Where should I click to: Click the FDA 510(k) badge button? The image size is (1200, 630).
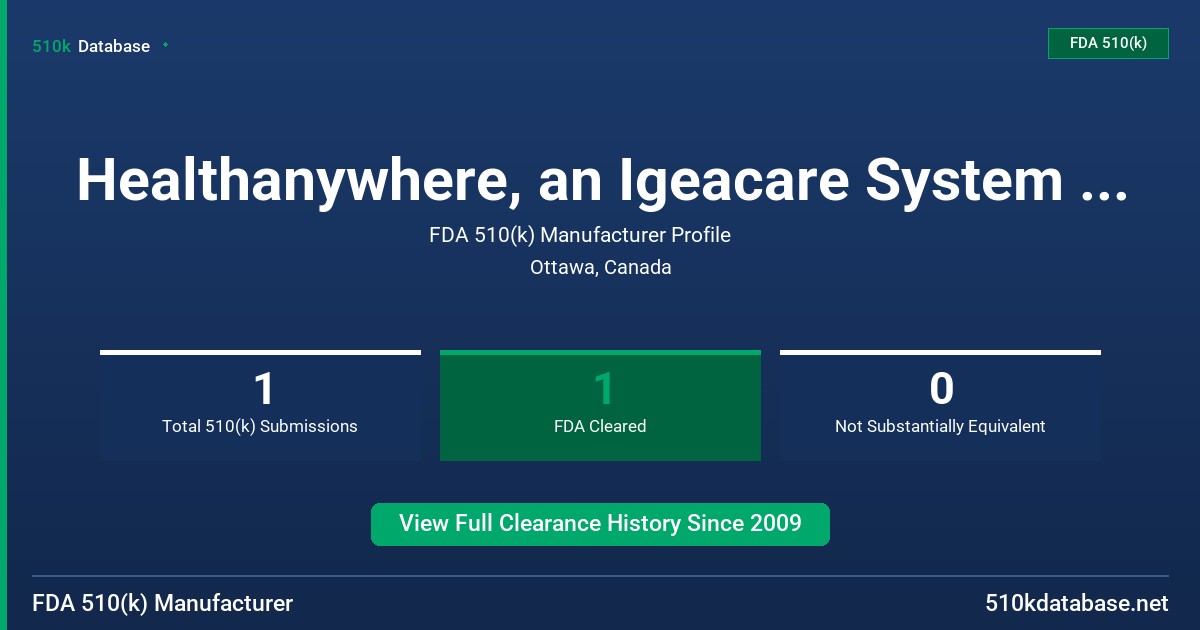point(1108,43)
